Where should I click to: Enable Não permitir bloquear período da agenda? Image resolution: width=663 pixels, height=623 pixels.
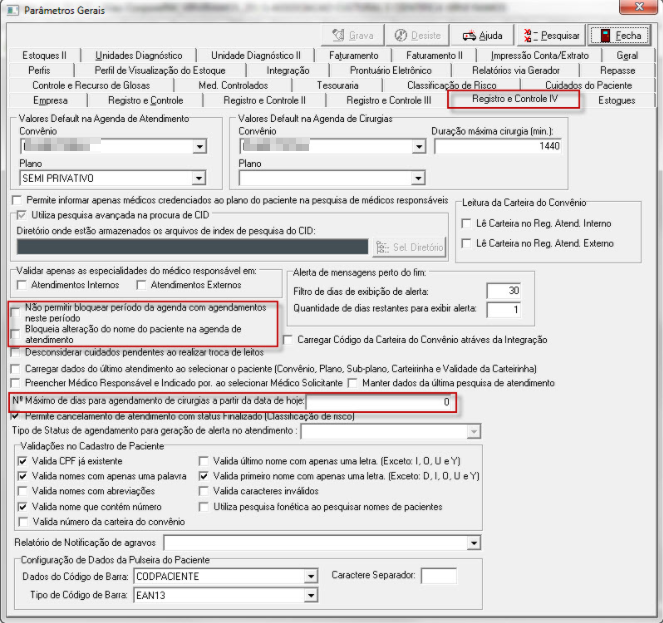click(x=16, y=313)
